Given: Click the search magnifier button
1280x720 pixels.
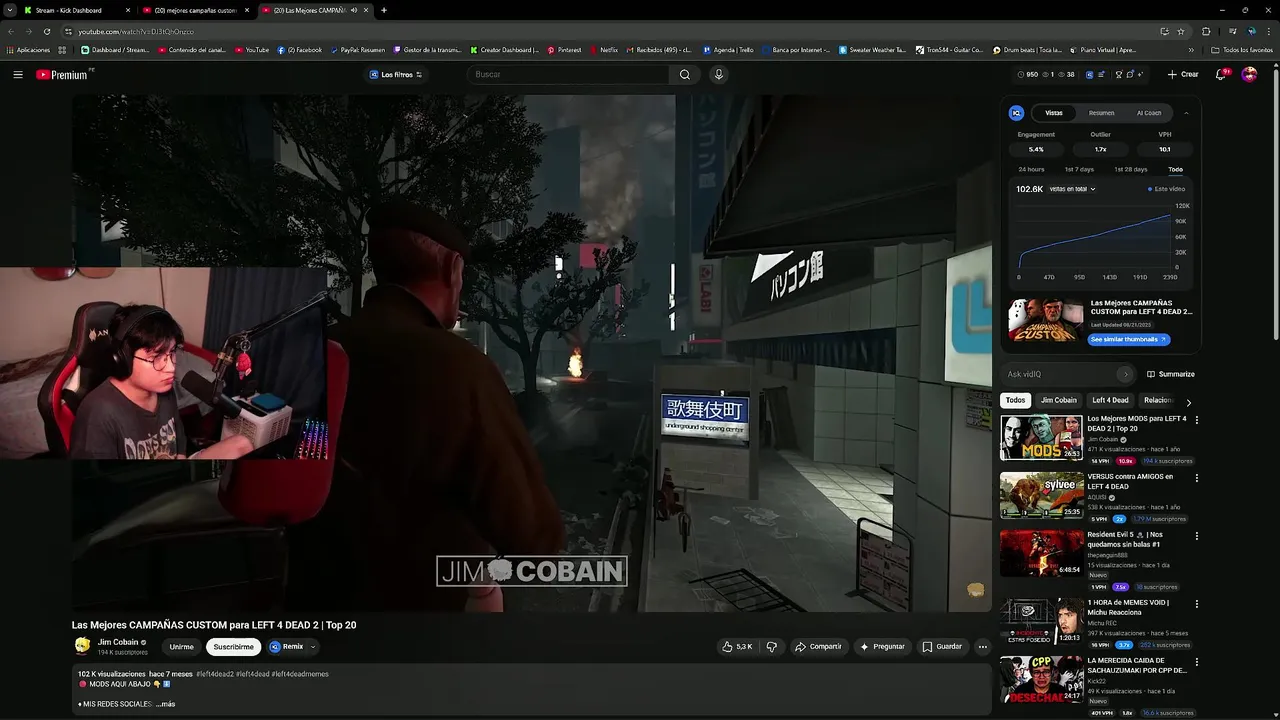Looking at the screenshot, I should pyautogui.click(x=685, y=74).
